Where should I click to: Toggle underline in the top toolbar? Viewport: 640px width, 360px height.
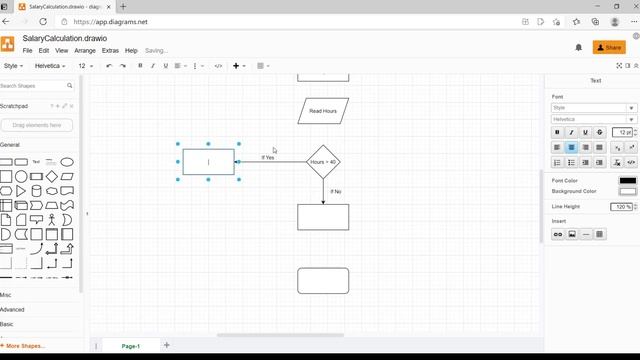[165, 66]
